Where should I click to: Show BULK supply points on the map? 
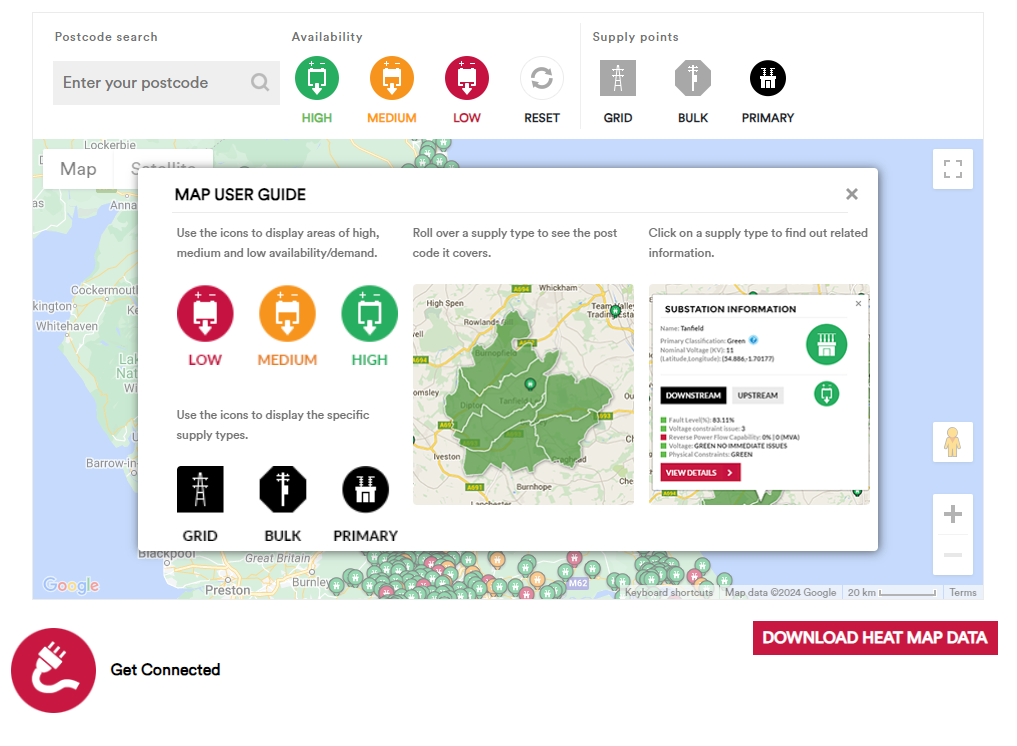[x=692, y=77]
